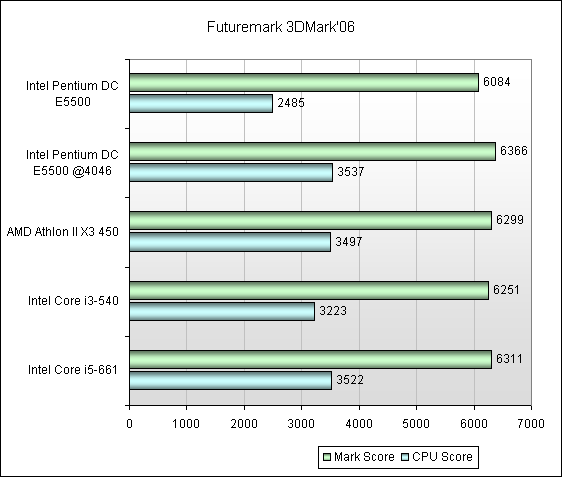
Task: Click the axis label 5000
Action: click(x=416, y=424)
